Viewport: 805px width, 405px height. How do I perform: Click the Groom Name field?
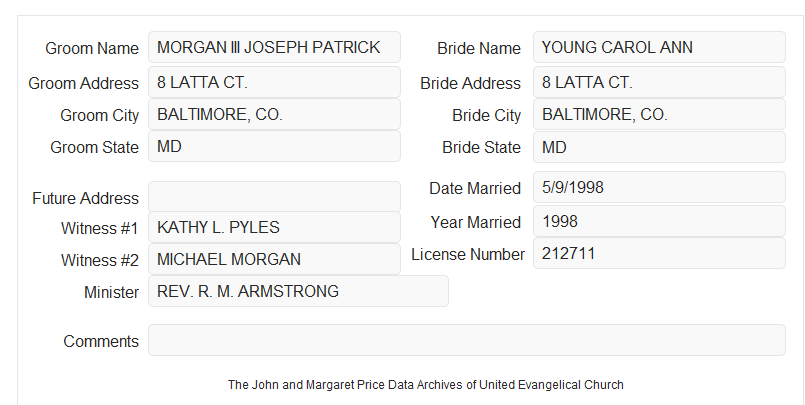[274, 47]
